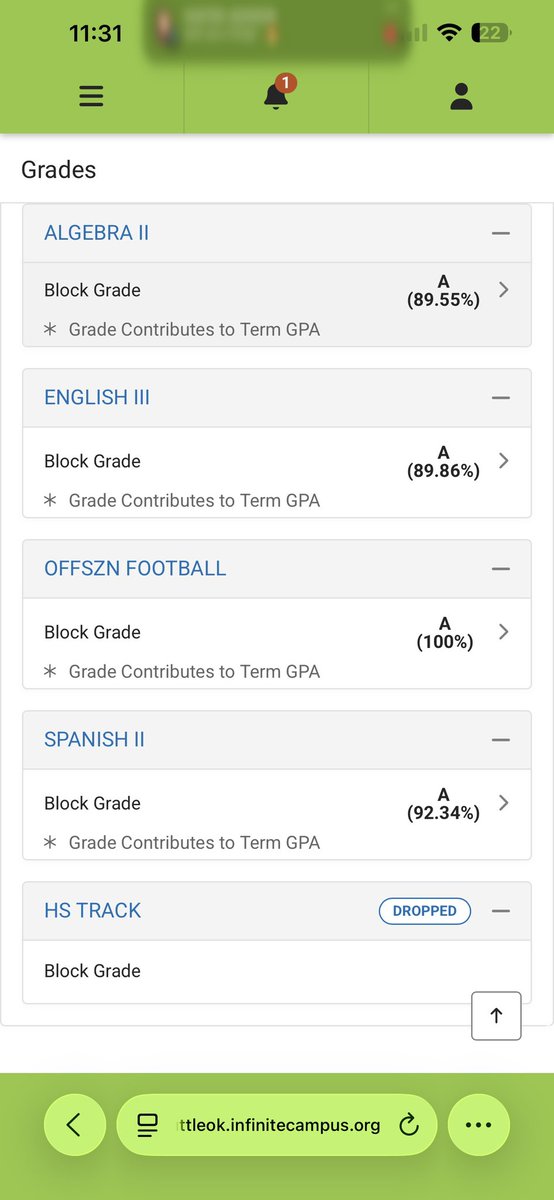Open the user profile icon
This screenshot has width=554, height=1200.
pos(461,96)
